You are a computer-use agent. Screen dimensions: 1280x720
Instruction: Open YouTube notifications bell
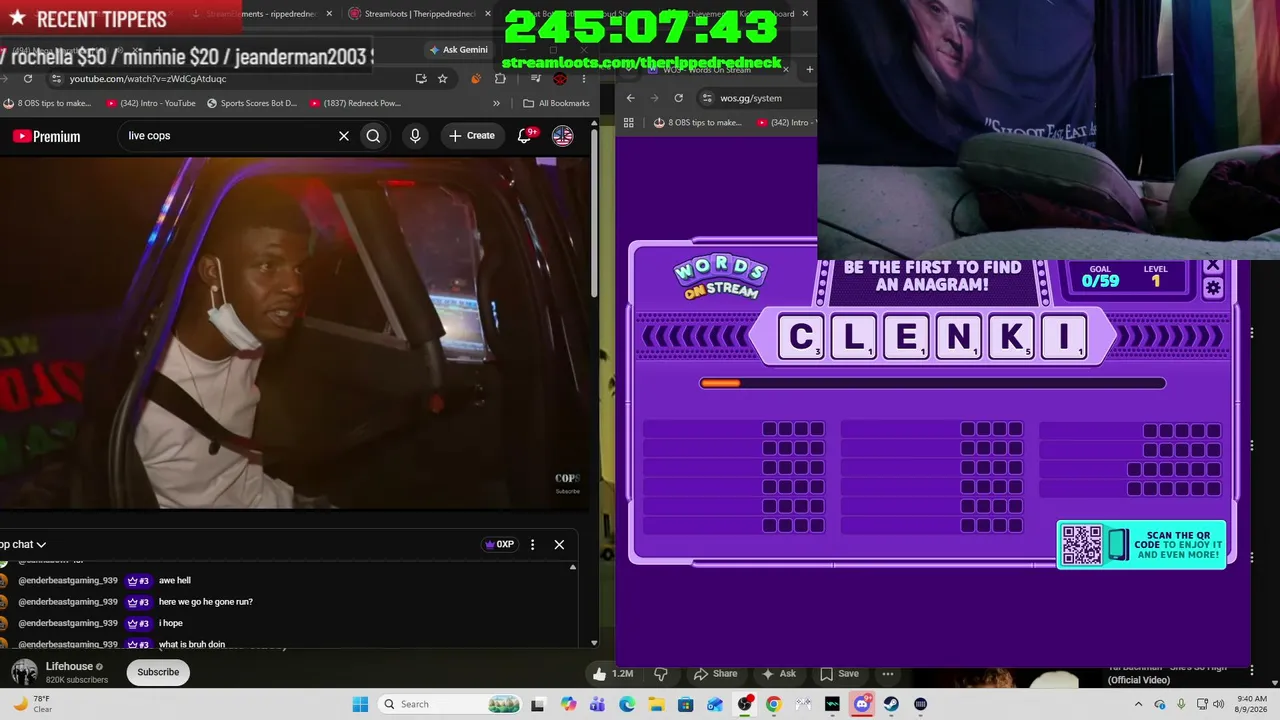pos(524,136)
